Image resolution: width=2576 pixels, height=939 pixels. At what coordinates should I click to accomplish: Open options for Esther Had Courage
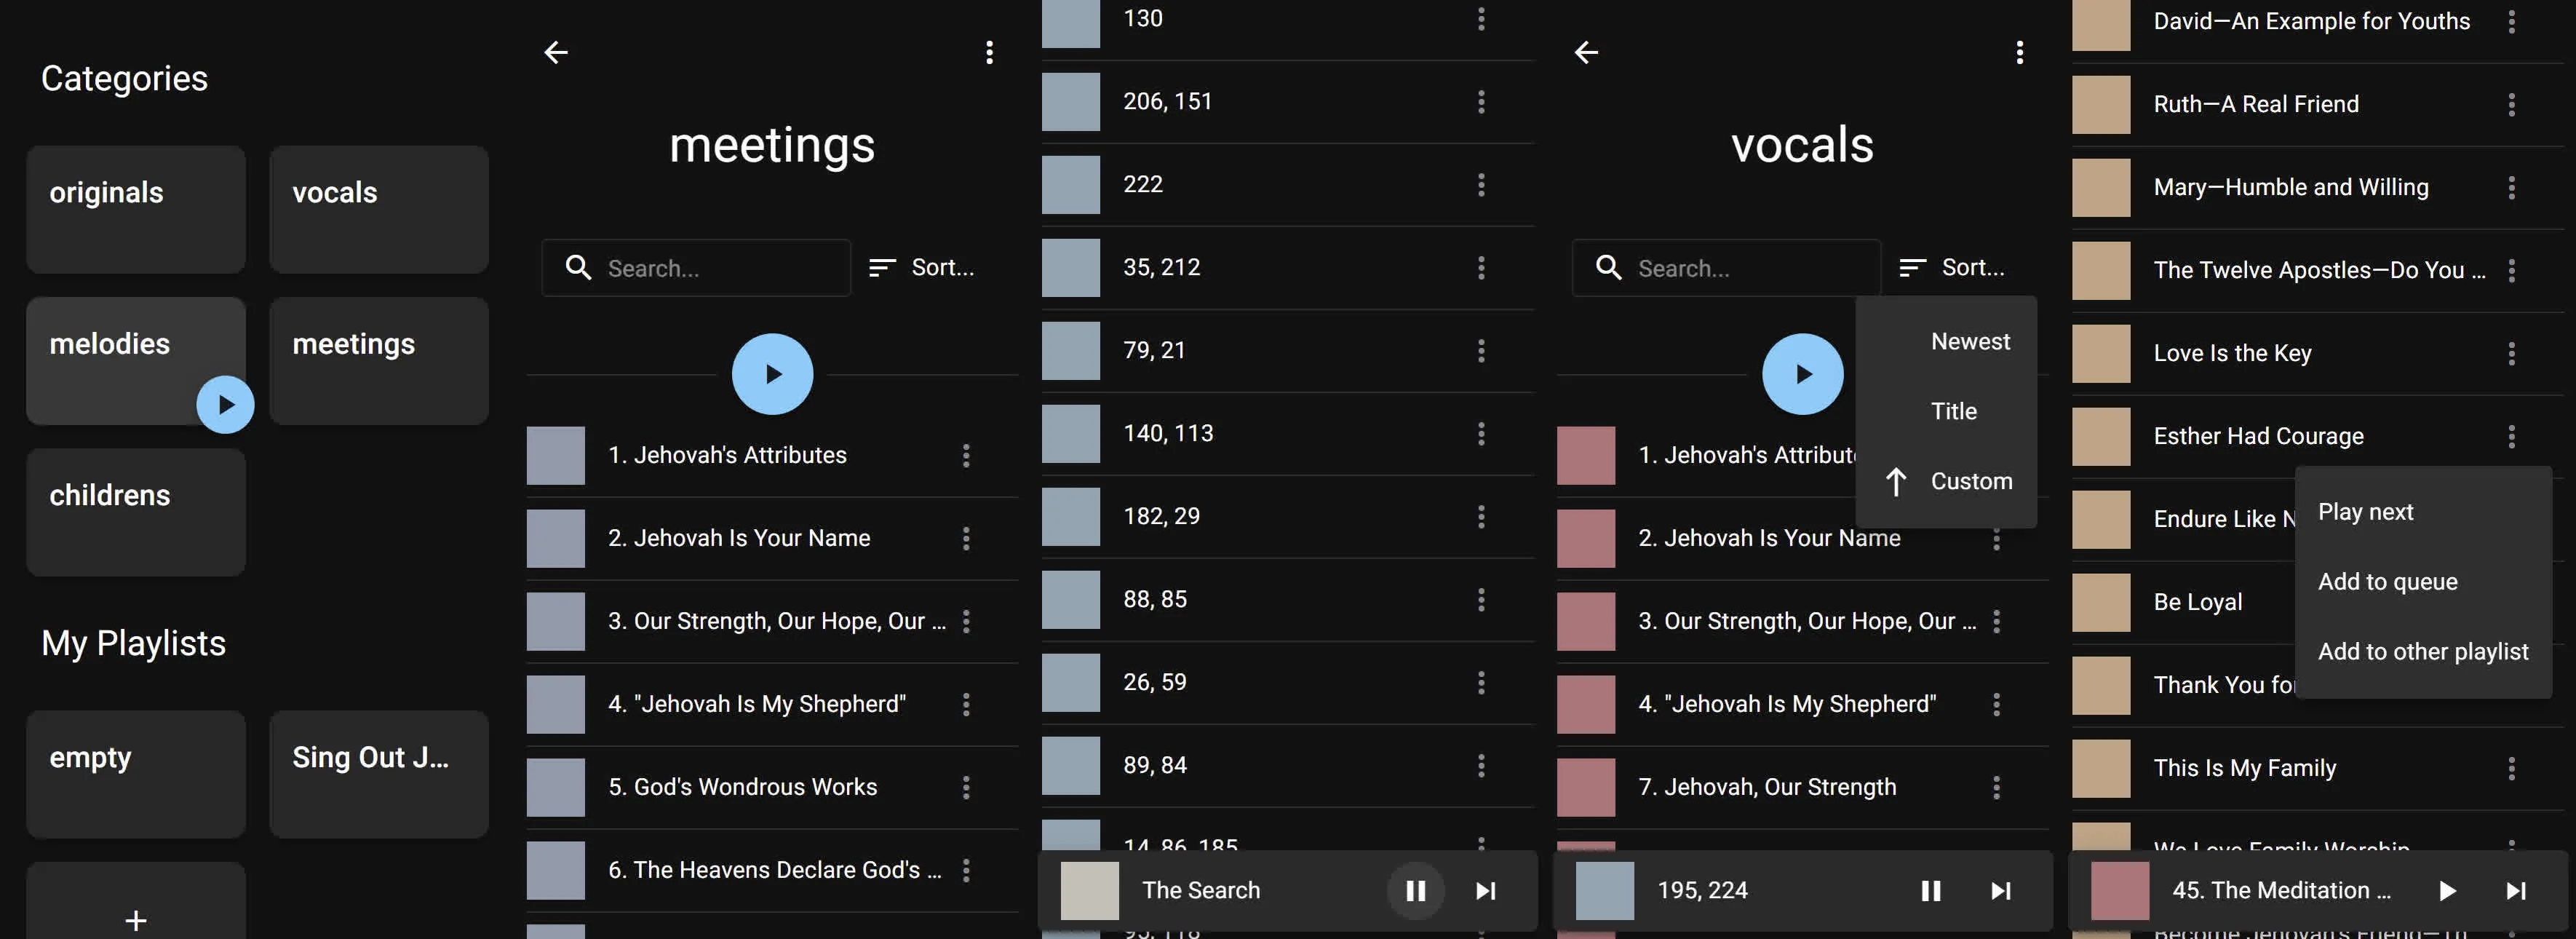click(2511, 436)
